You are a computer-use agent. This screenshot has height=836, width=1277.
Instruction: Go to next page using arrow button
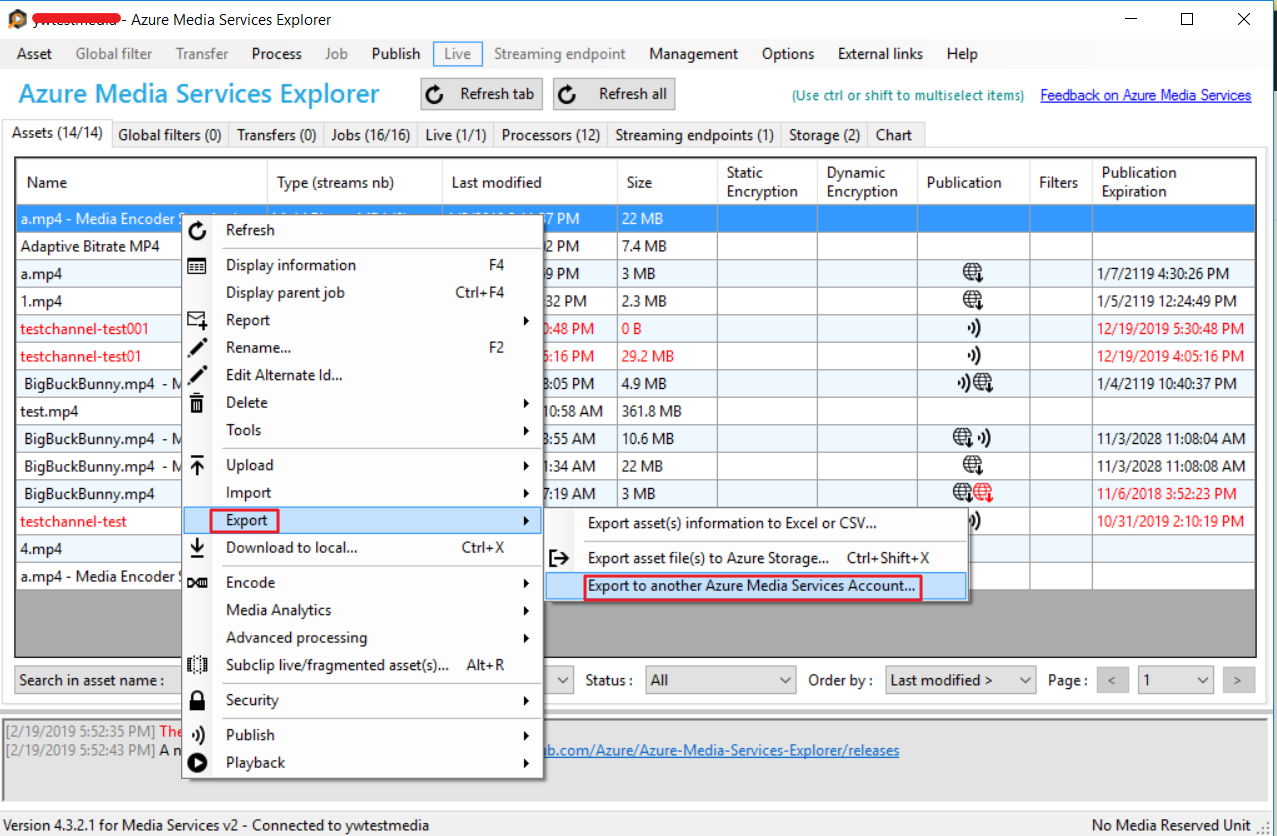point(1238,681)
